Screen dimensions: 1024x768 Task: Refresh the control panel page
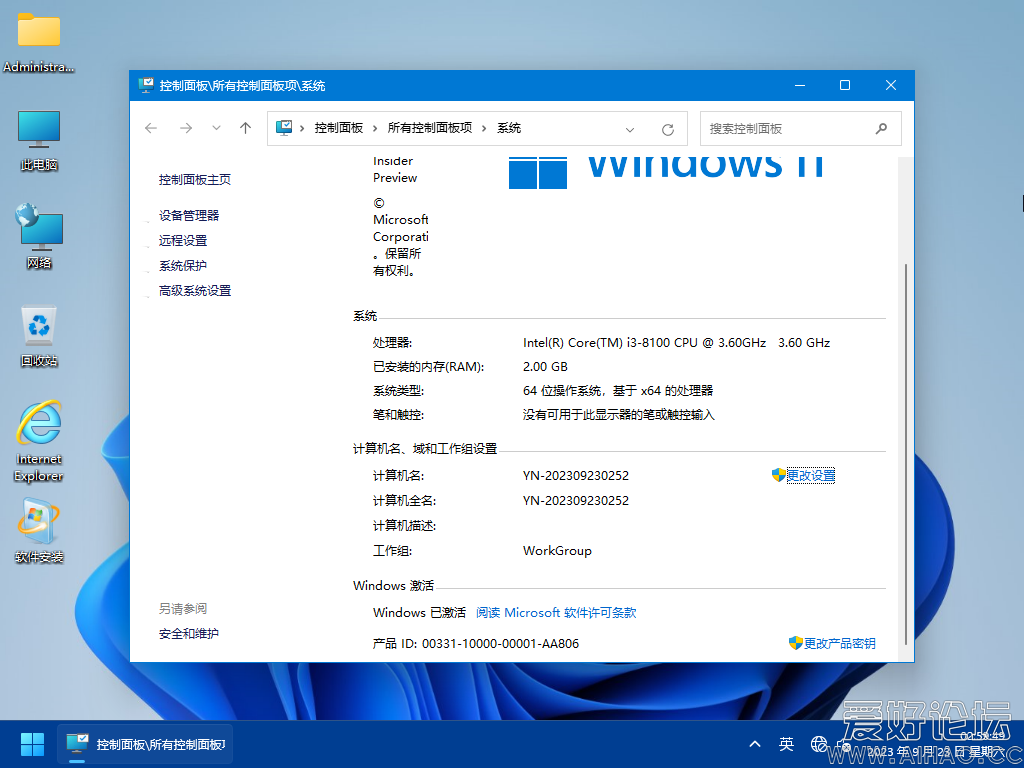[668, 129]
